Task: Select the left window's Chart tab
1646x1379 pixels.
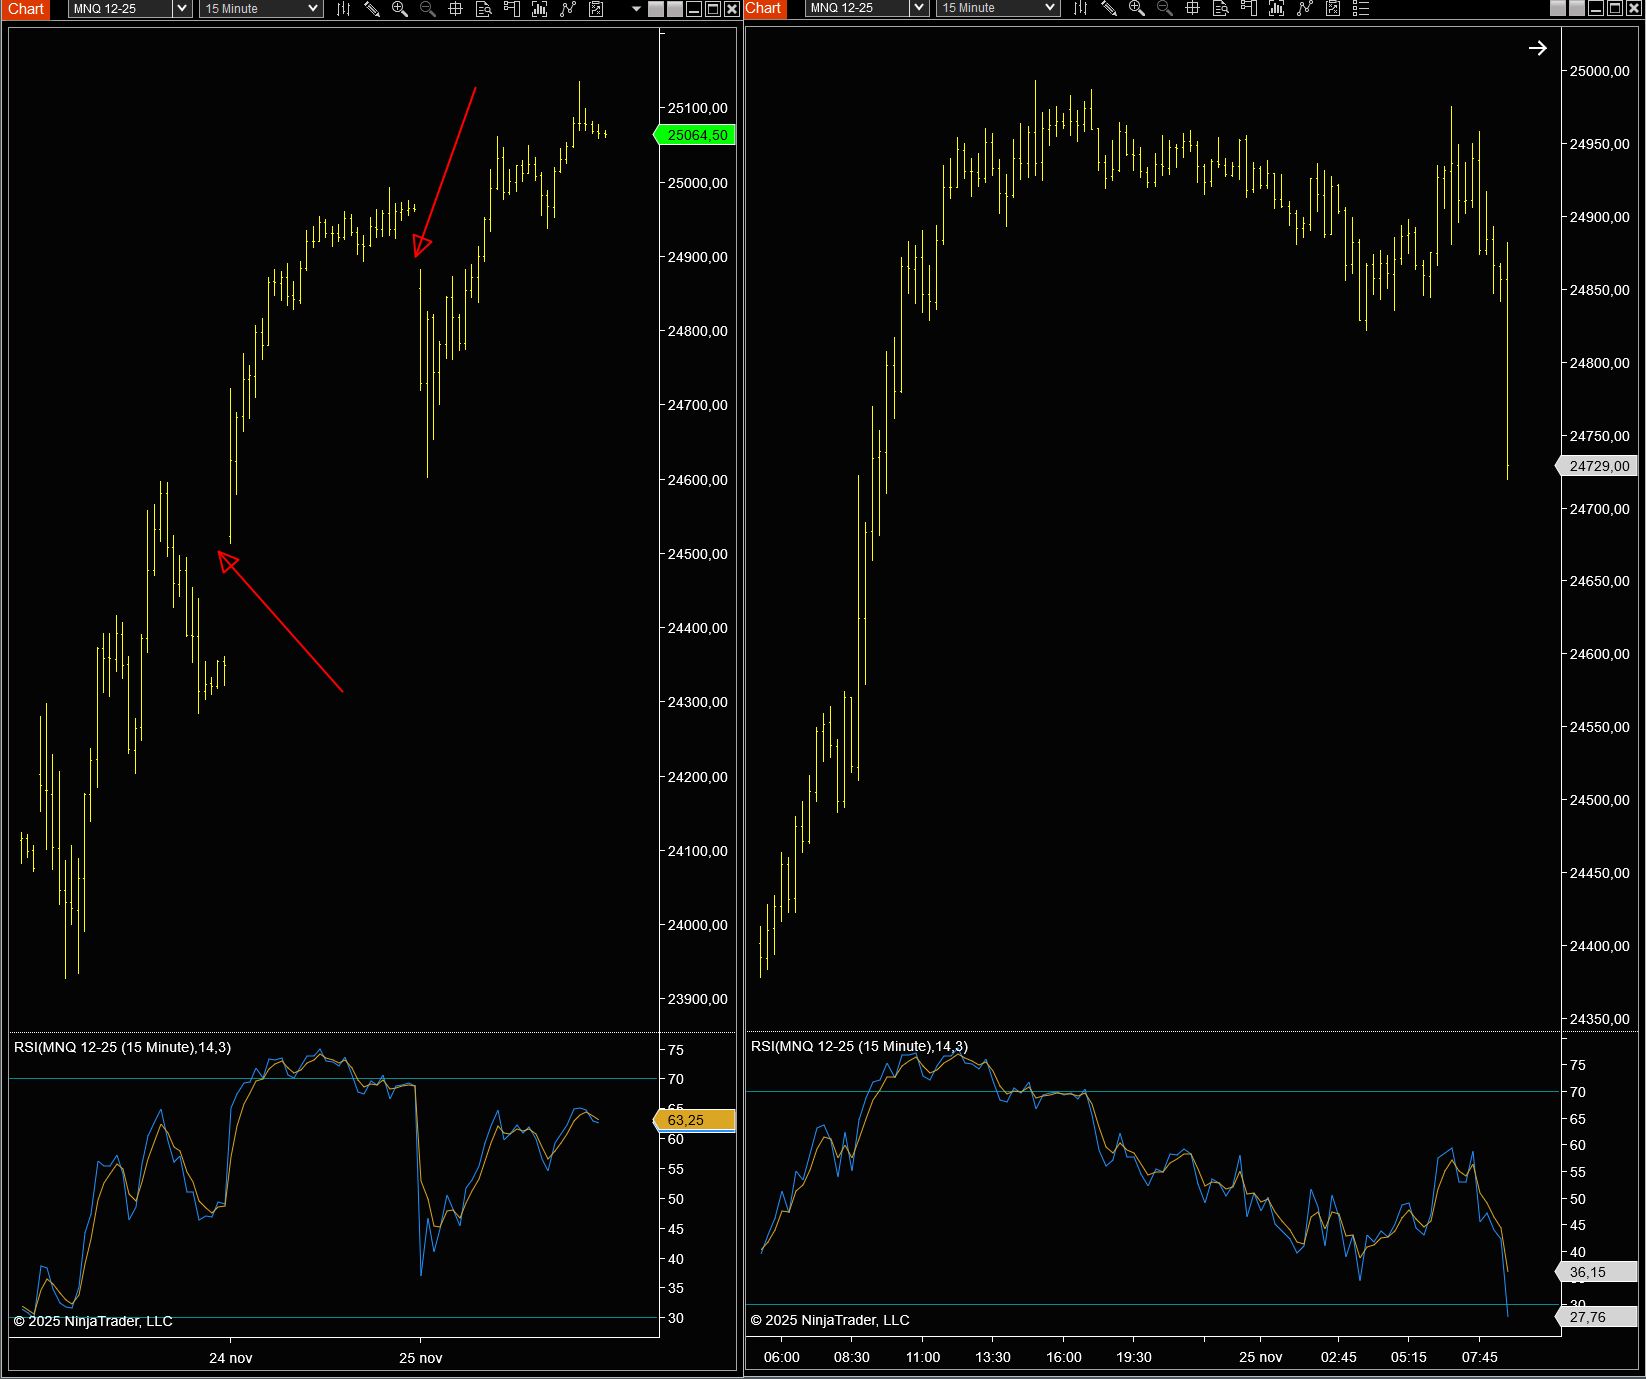Action: tap(26, 9)
